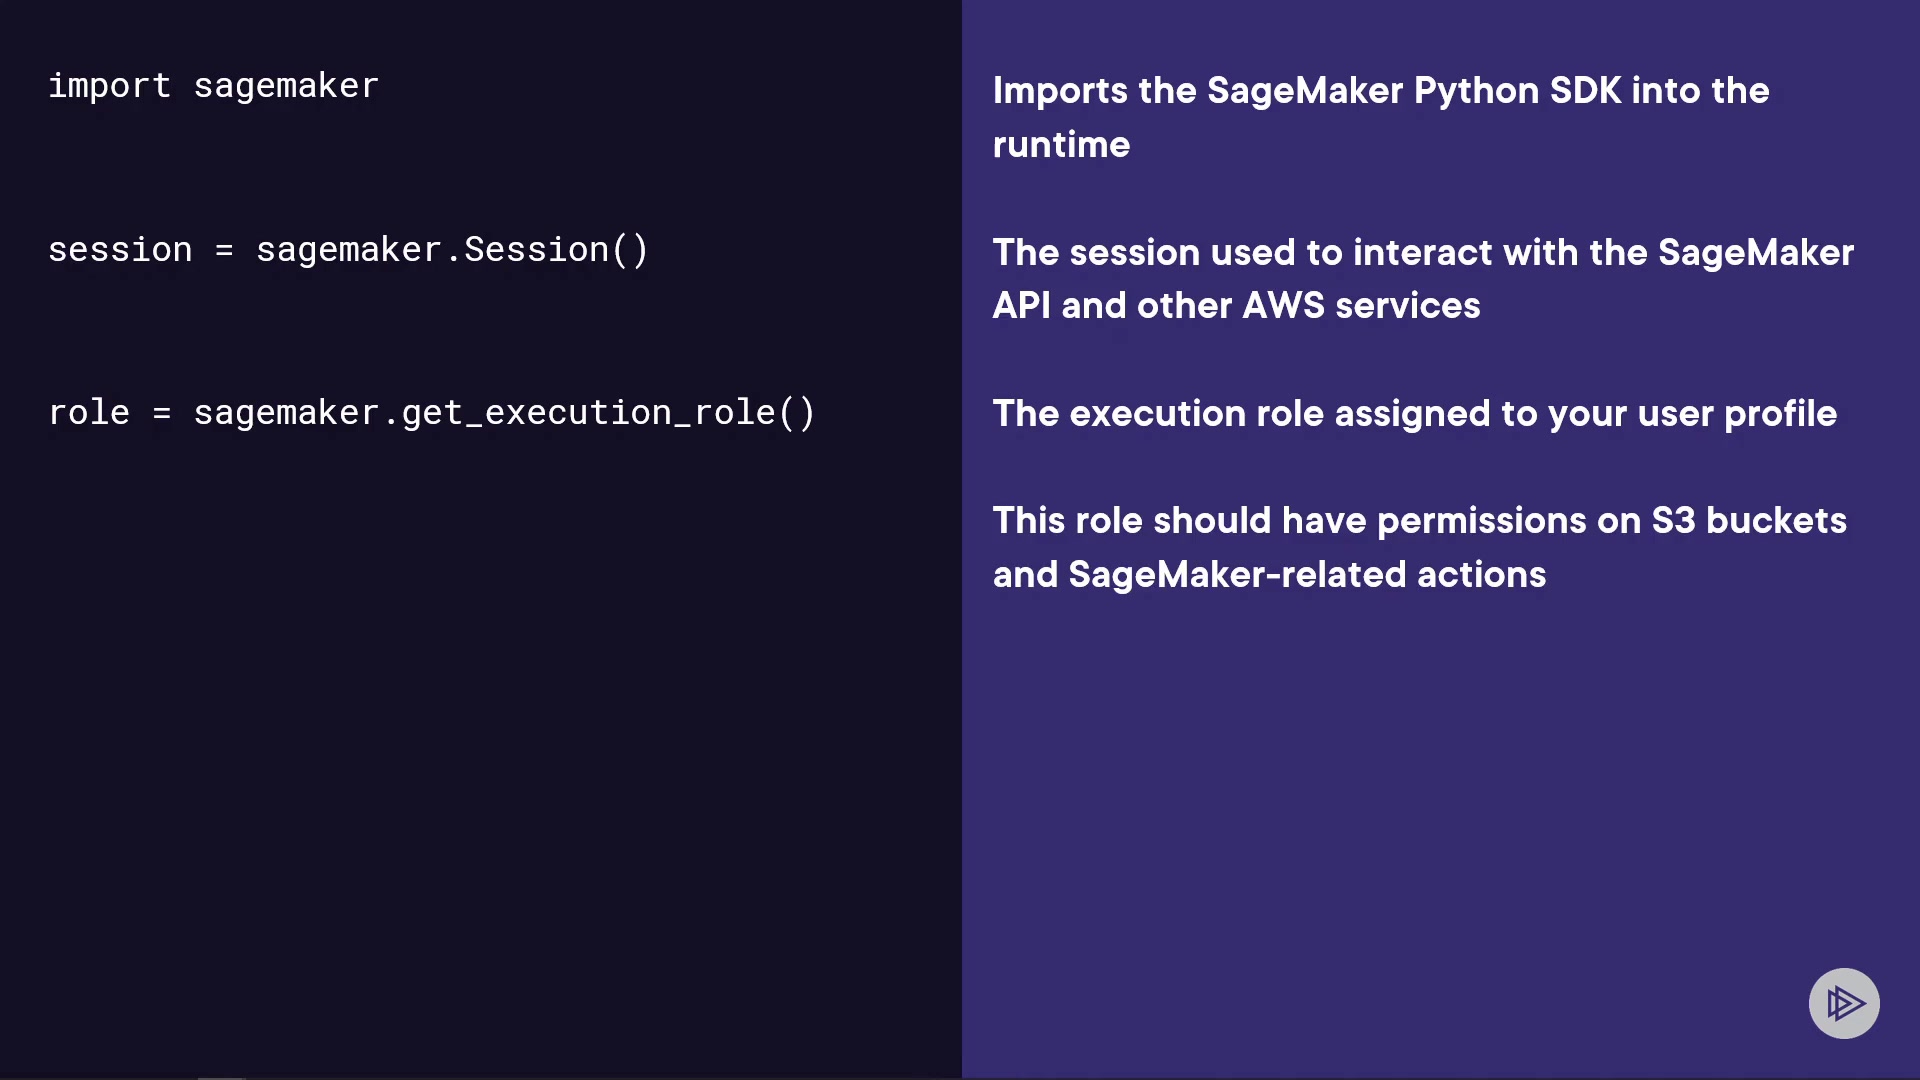1920x1080 pixels.
Task: Click the 'import sagemaker' code line
Action: tap(213, 86)
